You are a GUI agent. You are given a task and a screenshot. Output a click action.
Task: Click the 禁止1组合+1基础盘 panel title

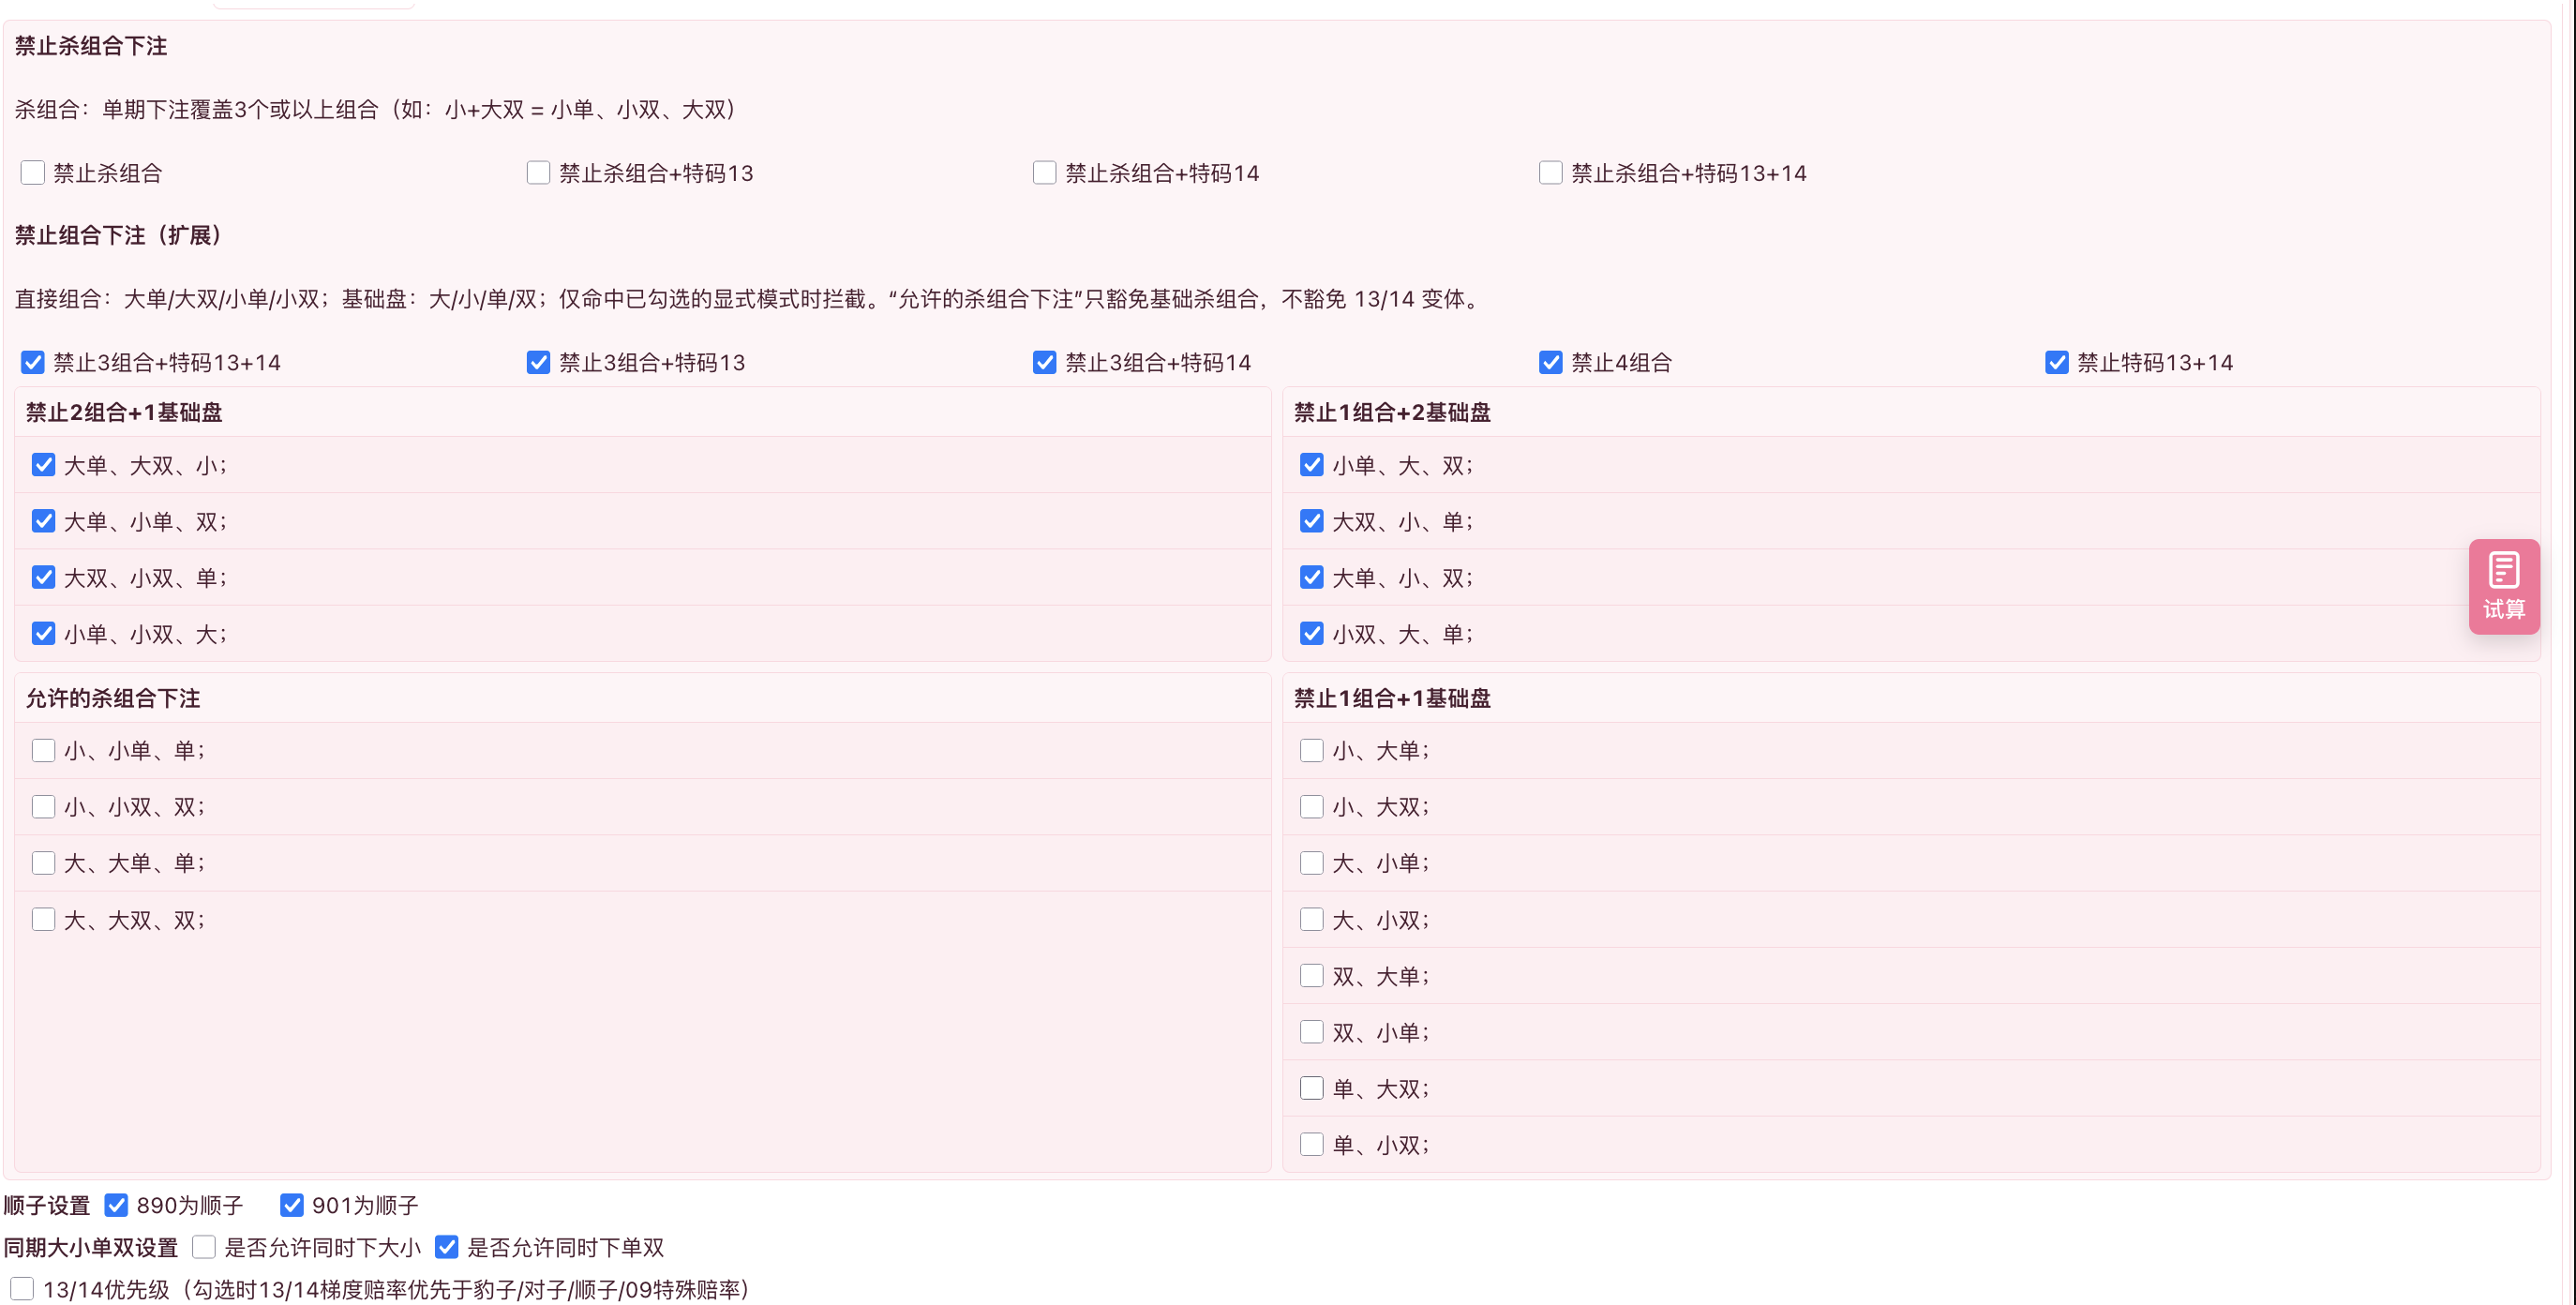point(1392,698)
